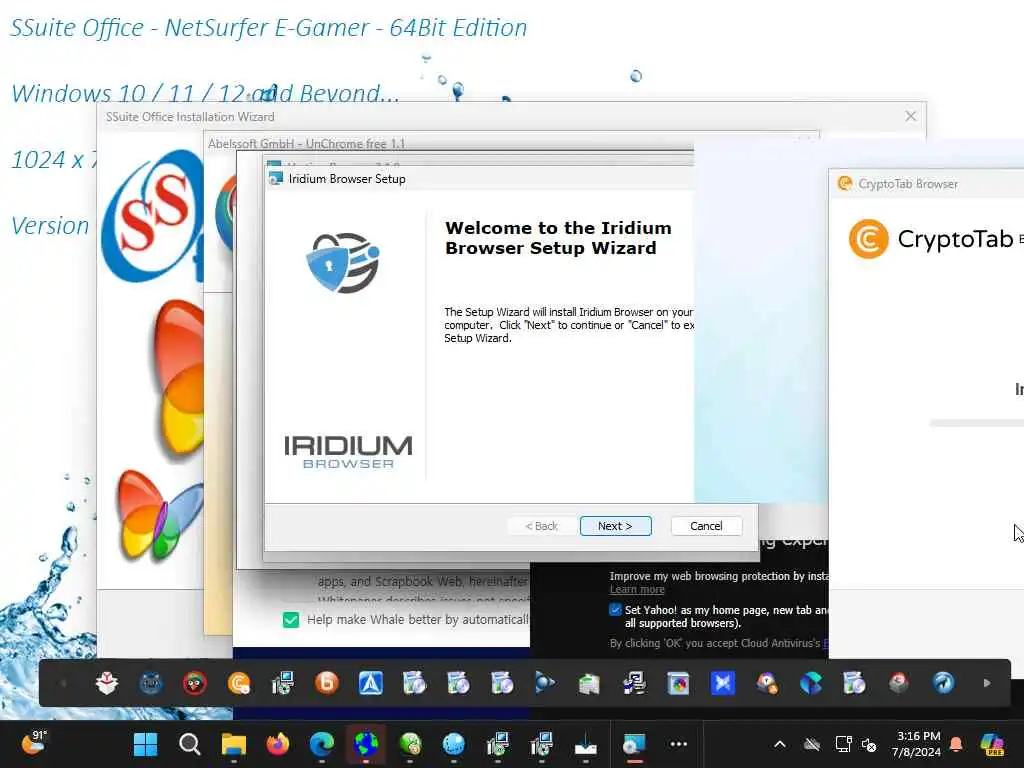Screen dimensions: 1024x768
Task: Click the CryptoTab Browser title bar icon
Action: click(845, 184)
